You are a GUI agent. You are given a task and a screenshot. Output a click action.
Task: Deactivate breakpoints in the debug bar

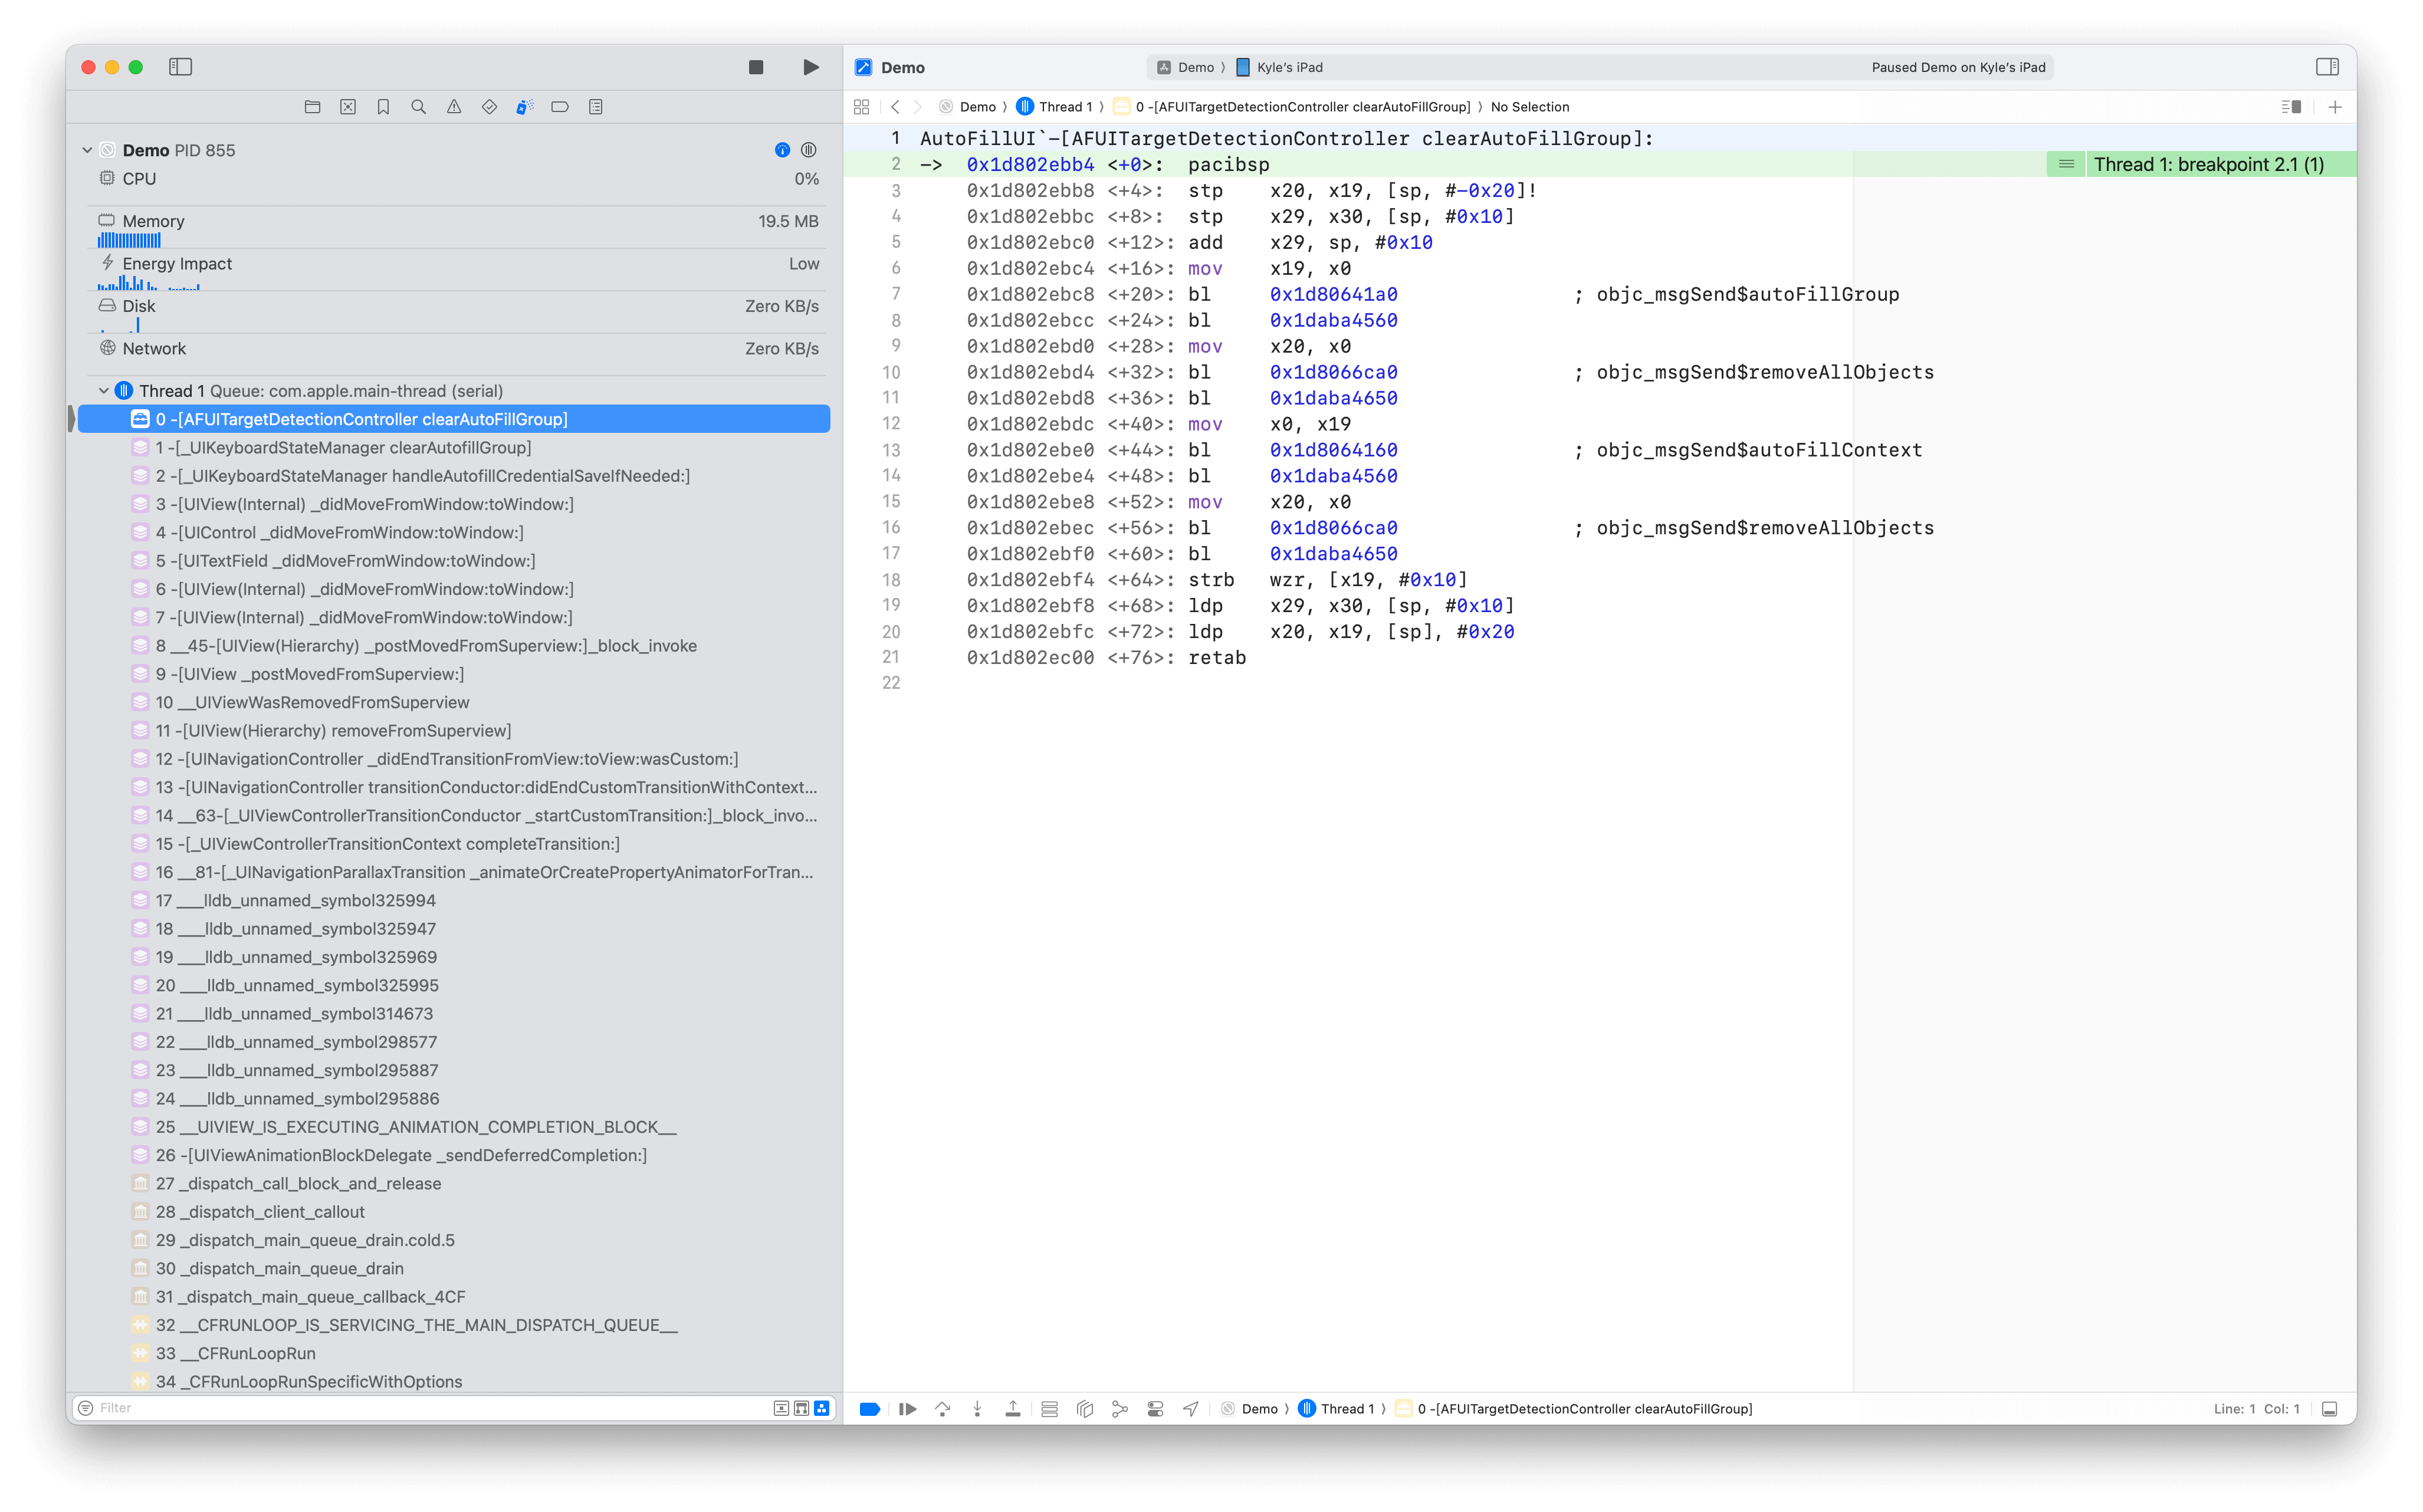[x=870, y=1409]
